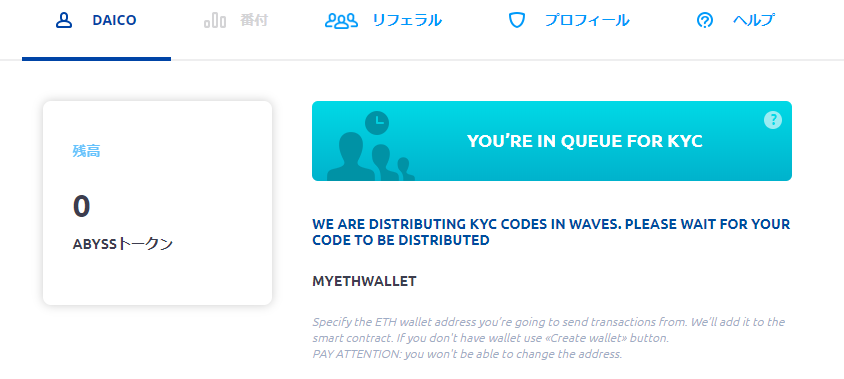Click the ABYSSトークン label
844x379 pixels.
click(123, 244)
